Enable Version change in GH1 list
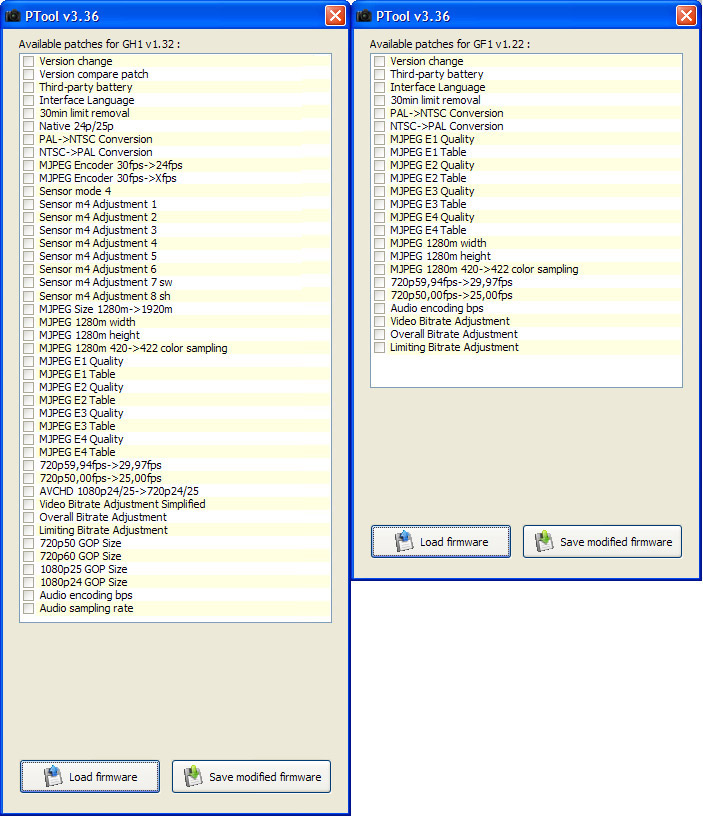Image resolution: width=703 pixels, height=817 pixels. point(29,61)
